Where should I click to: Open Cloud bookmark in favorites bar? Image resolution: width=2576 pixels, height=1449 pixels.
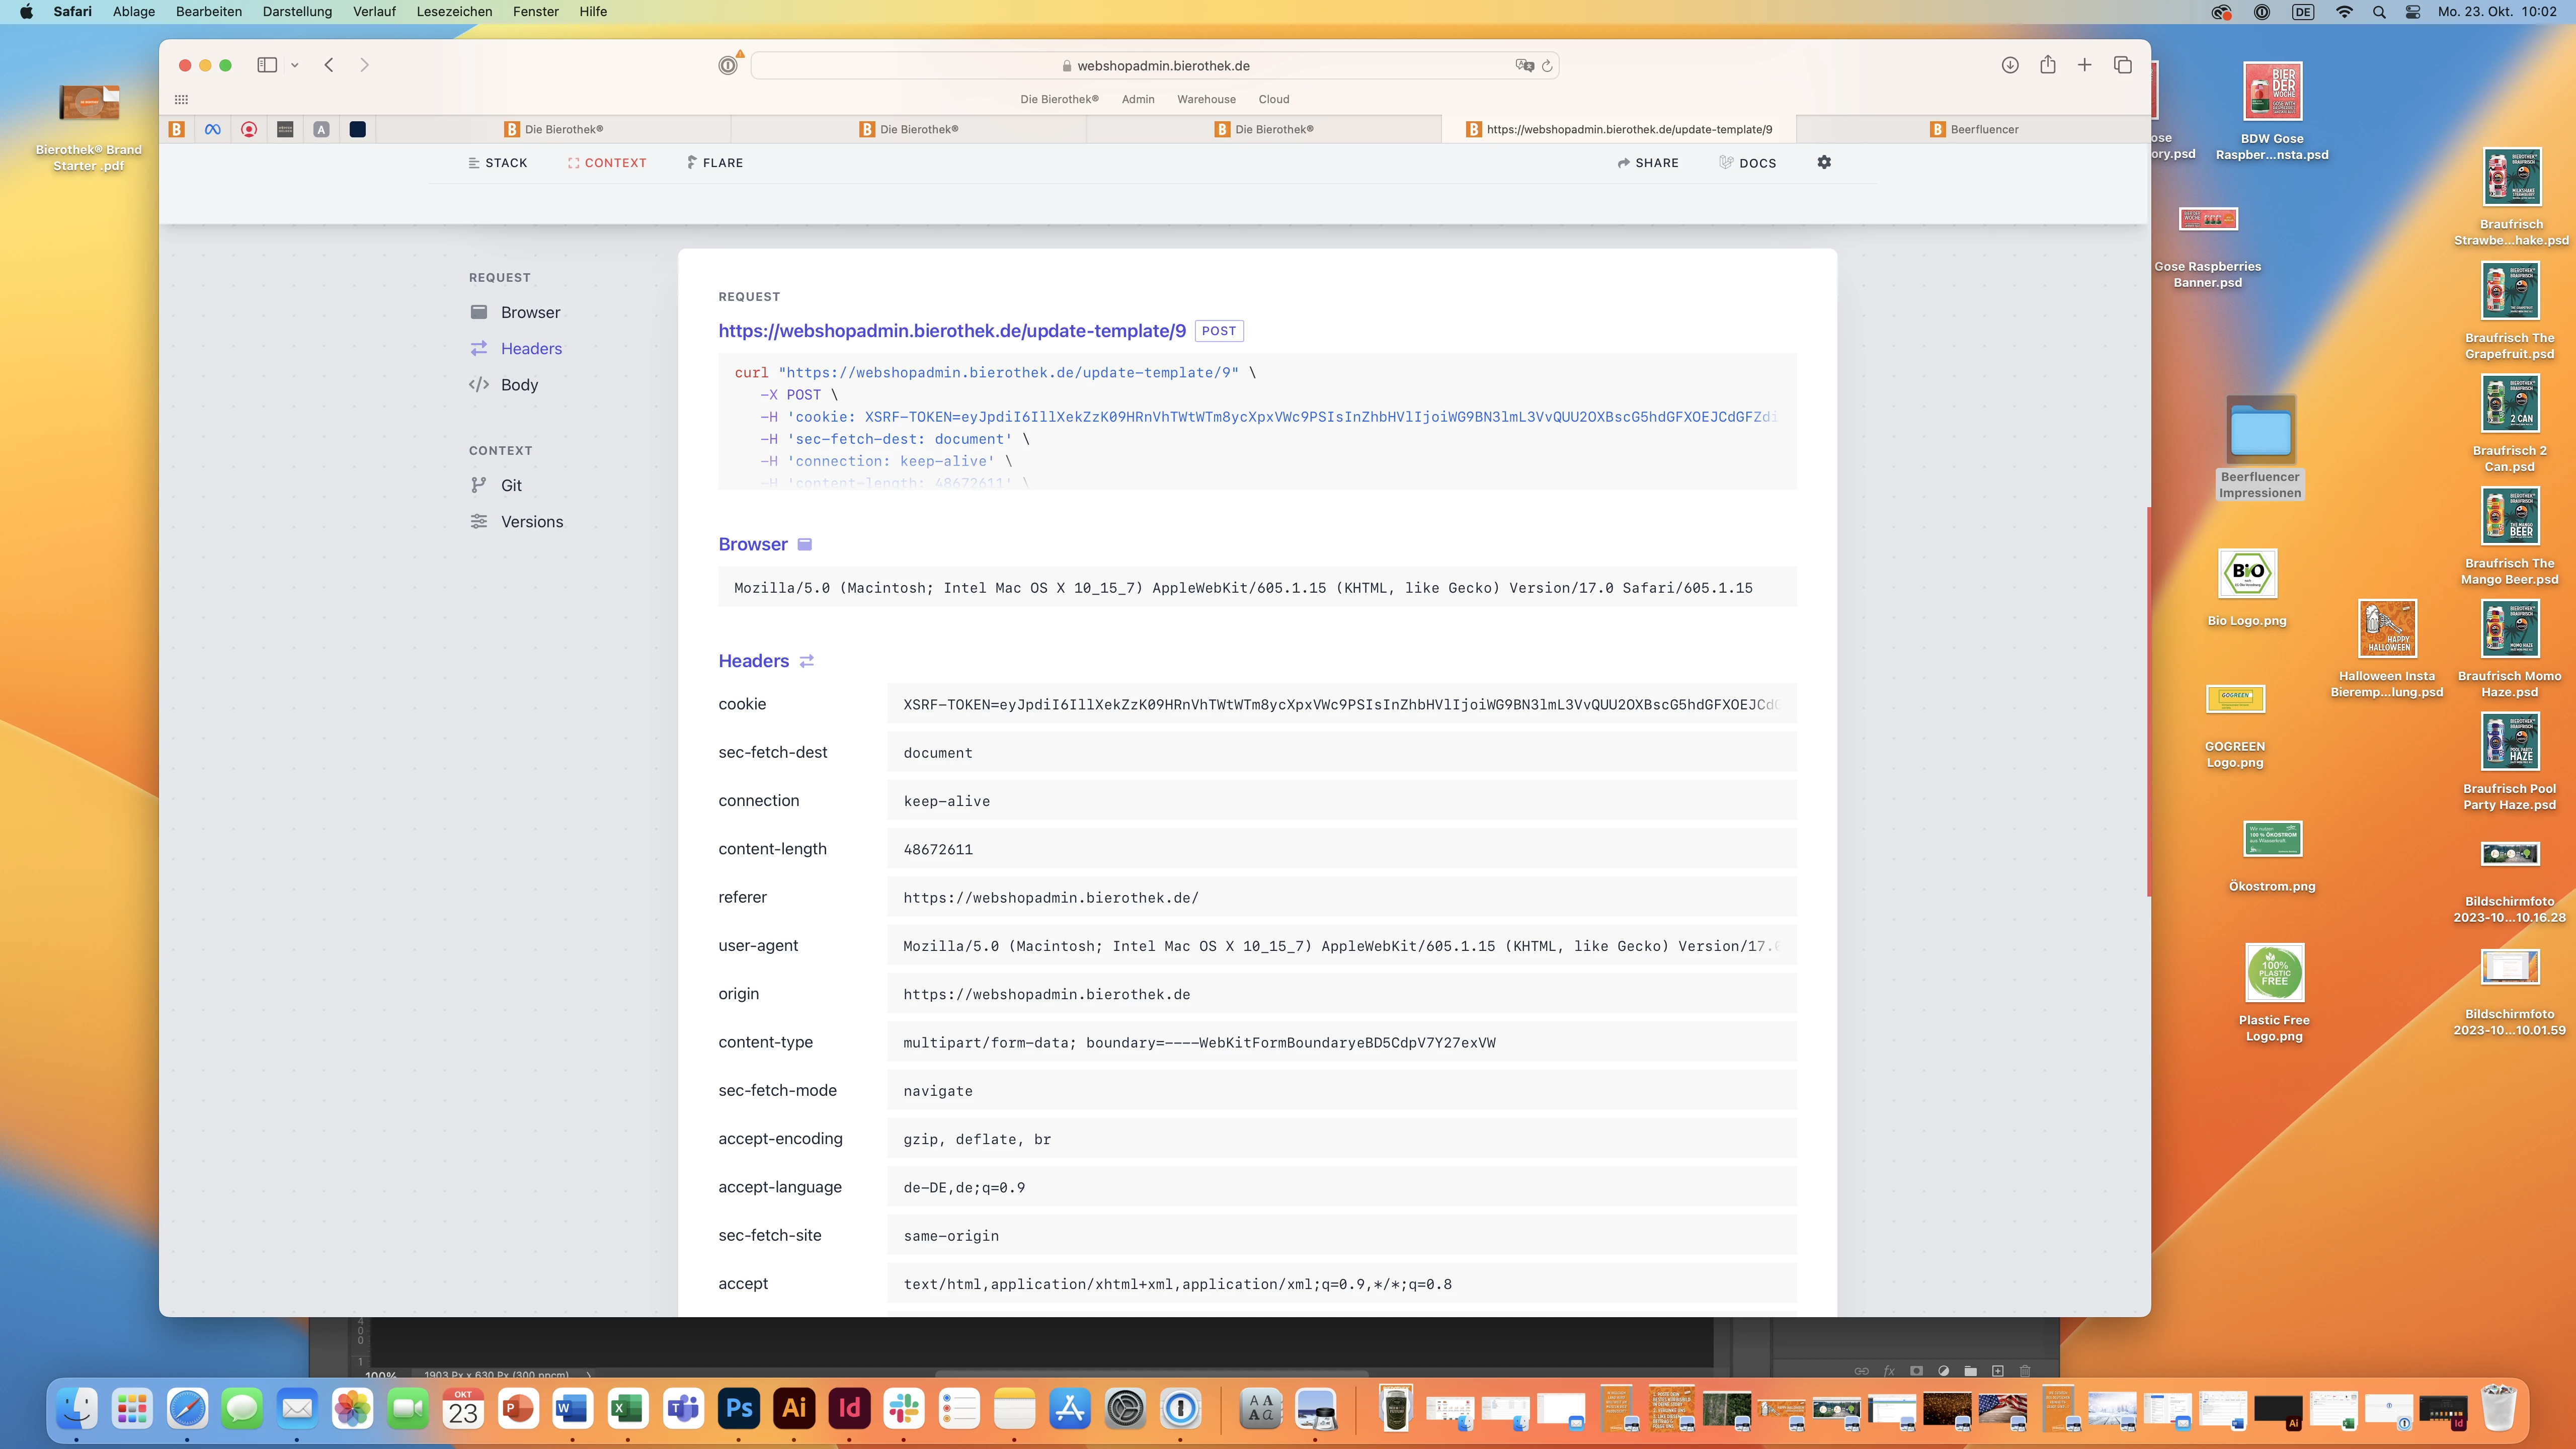(x=1274, y=99)
